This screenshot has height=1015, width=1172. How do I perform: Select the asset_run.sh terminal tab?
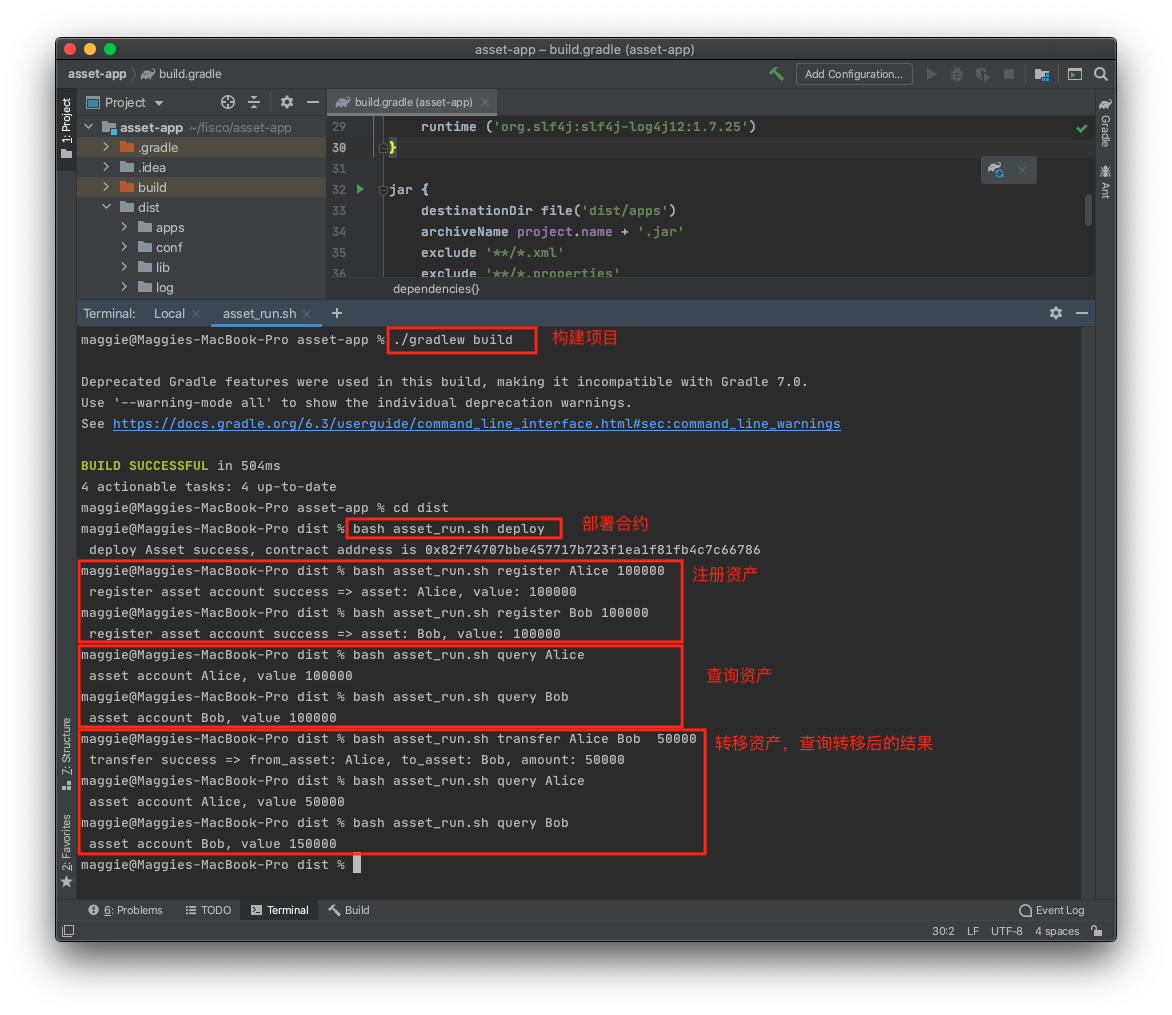pos(259,314)
